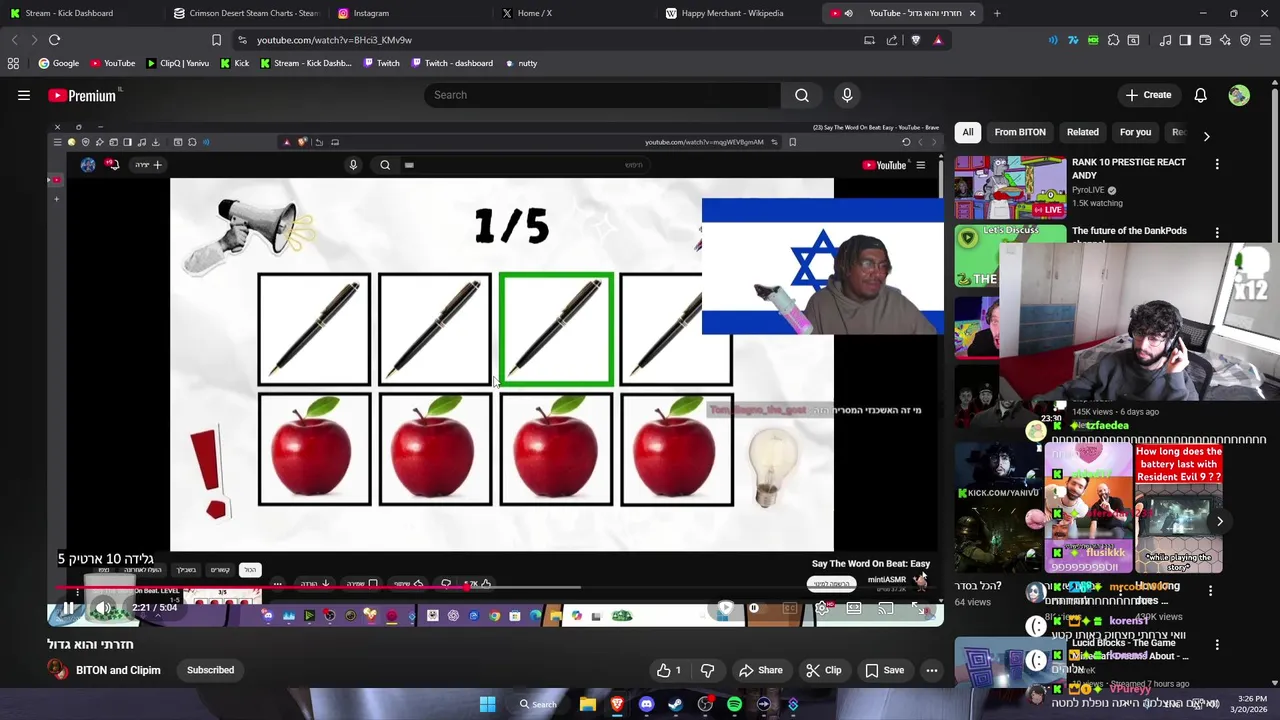Screen dimensions: 1280x720
Task: Dislike this video
Action: [707, 670]
